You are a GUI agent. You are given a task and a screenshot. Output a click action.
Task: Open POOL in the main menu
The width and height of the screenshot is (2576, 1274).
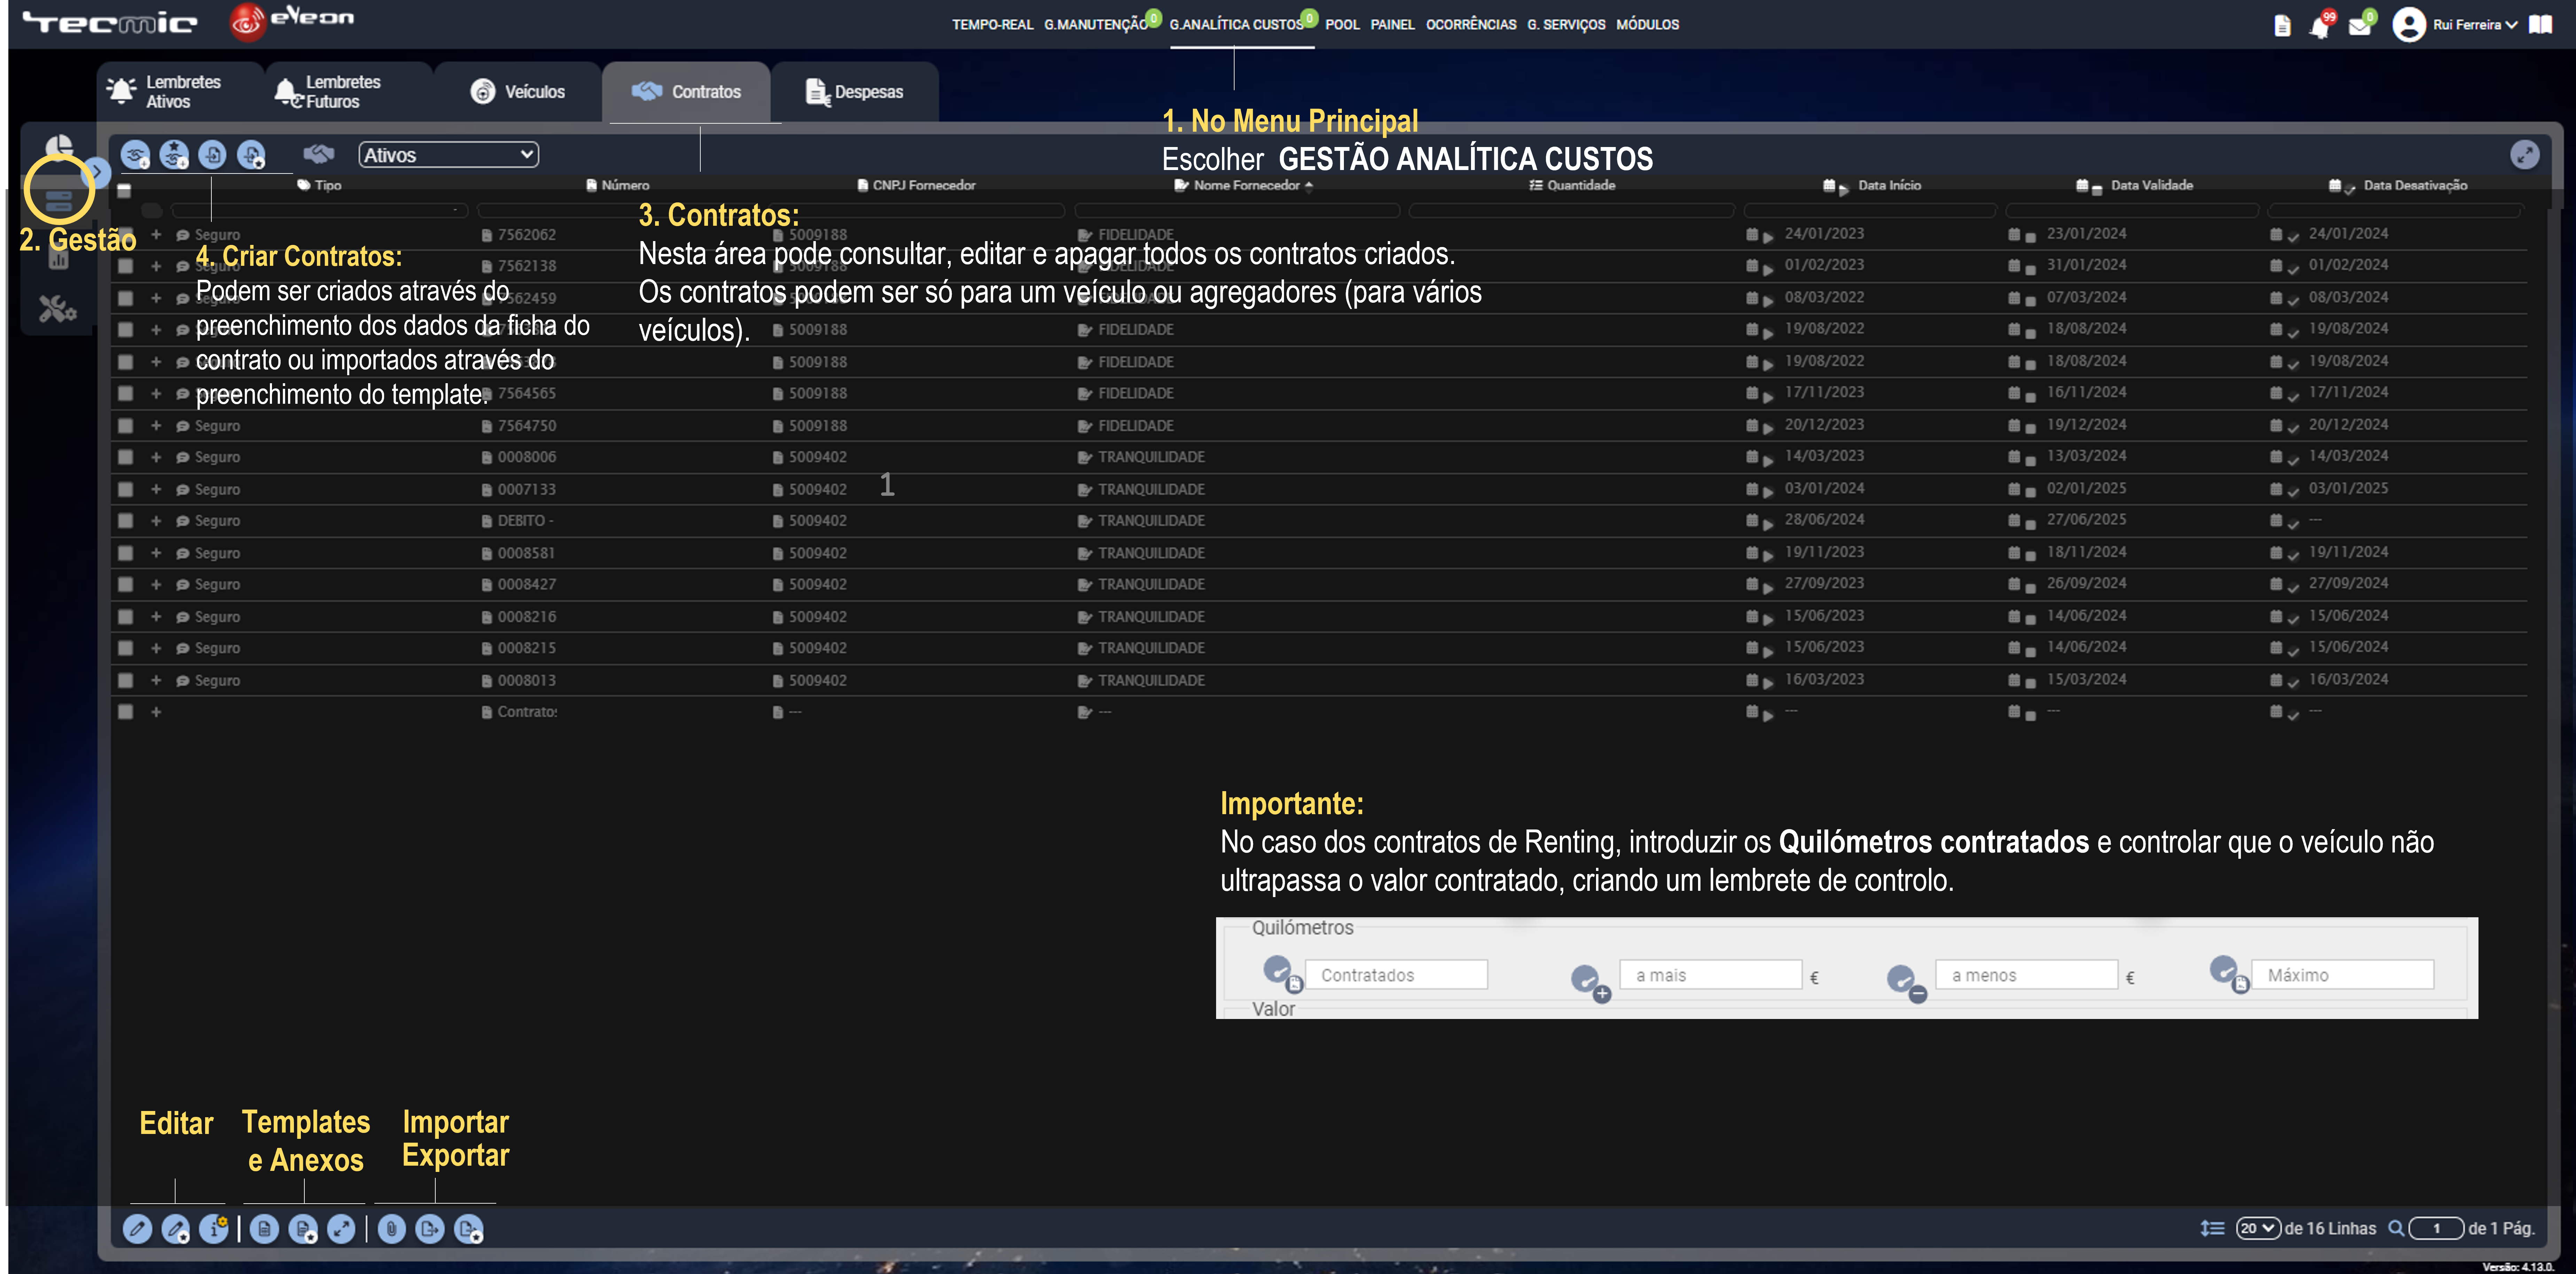tap(1342, 25)
